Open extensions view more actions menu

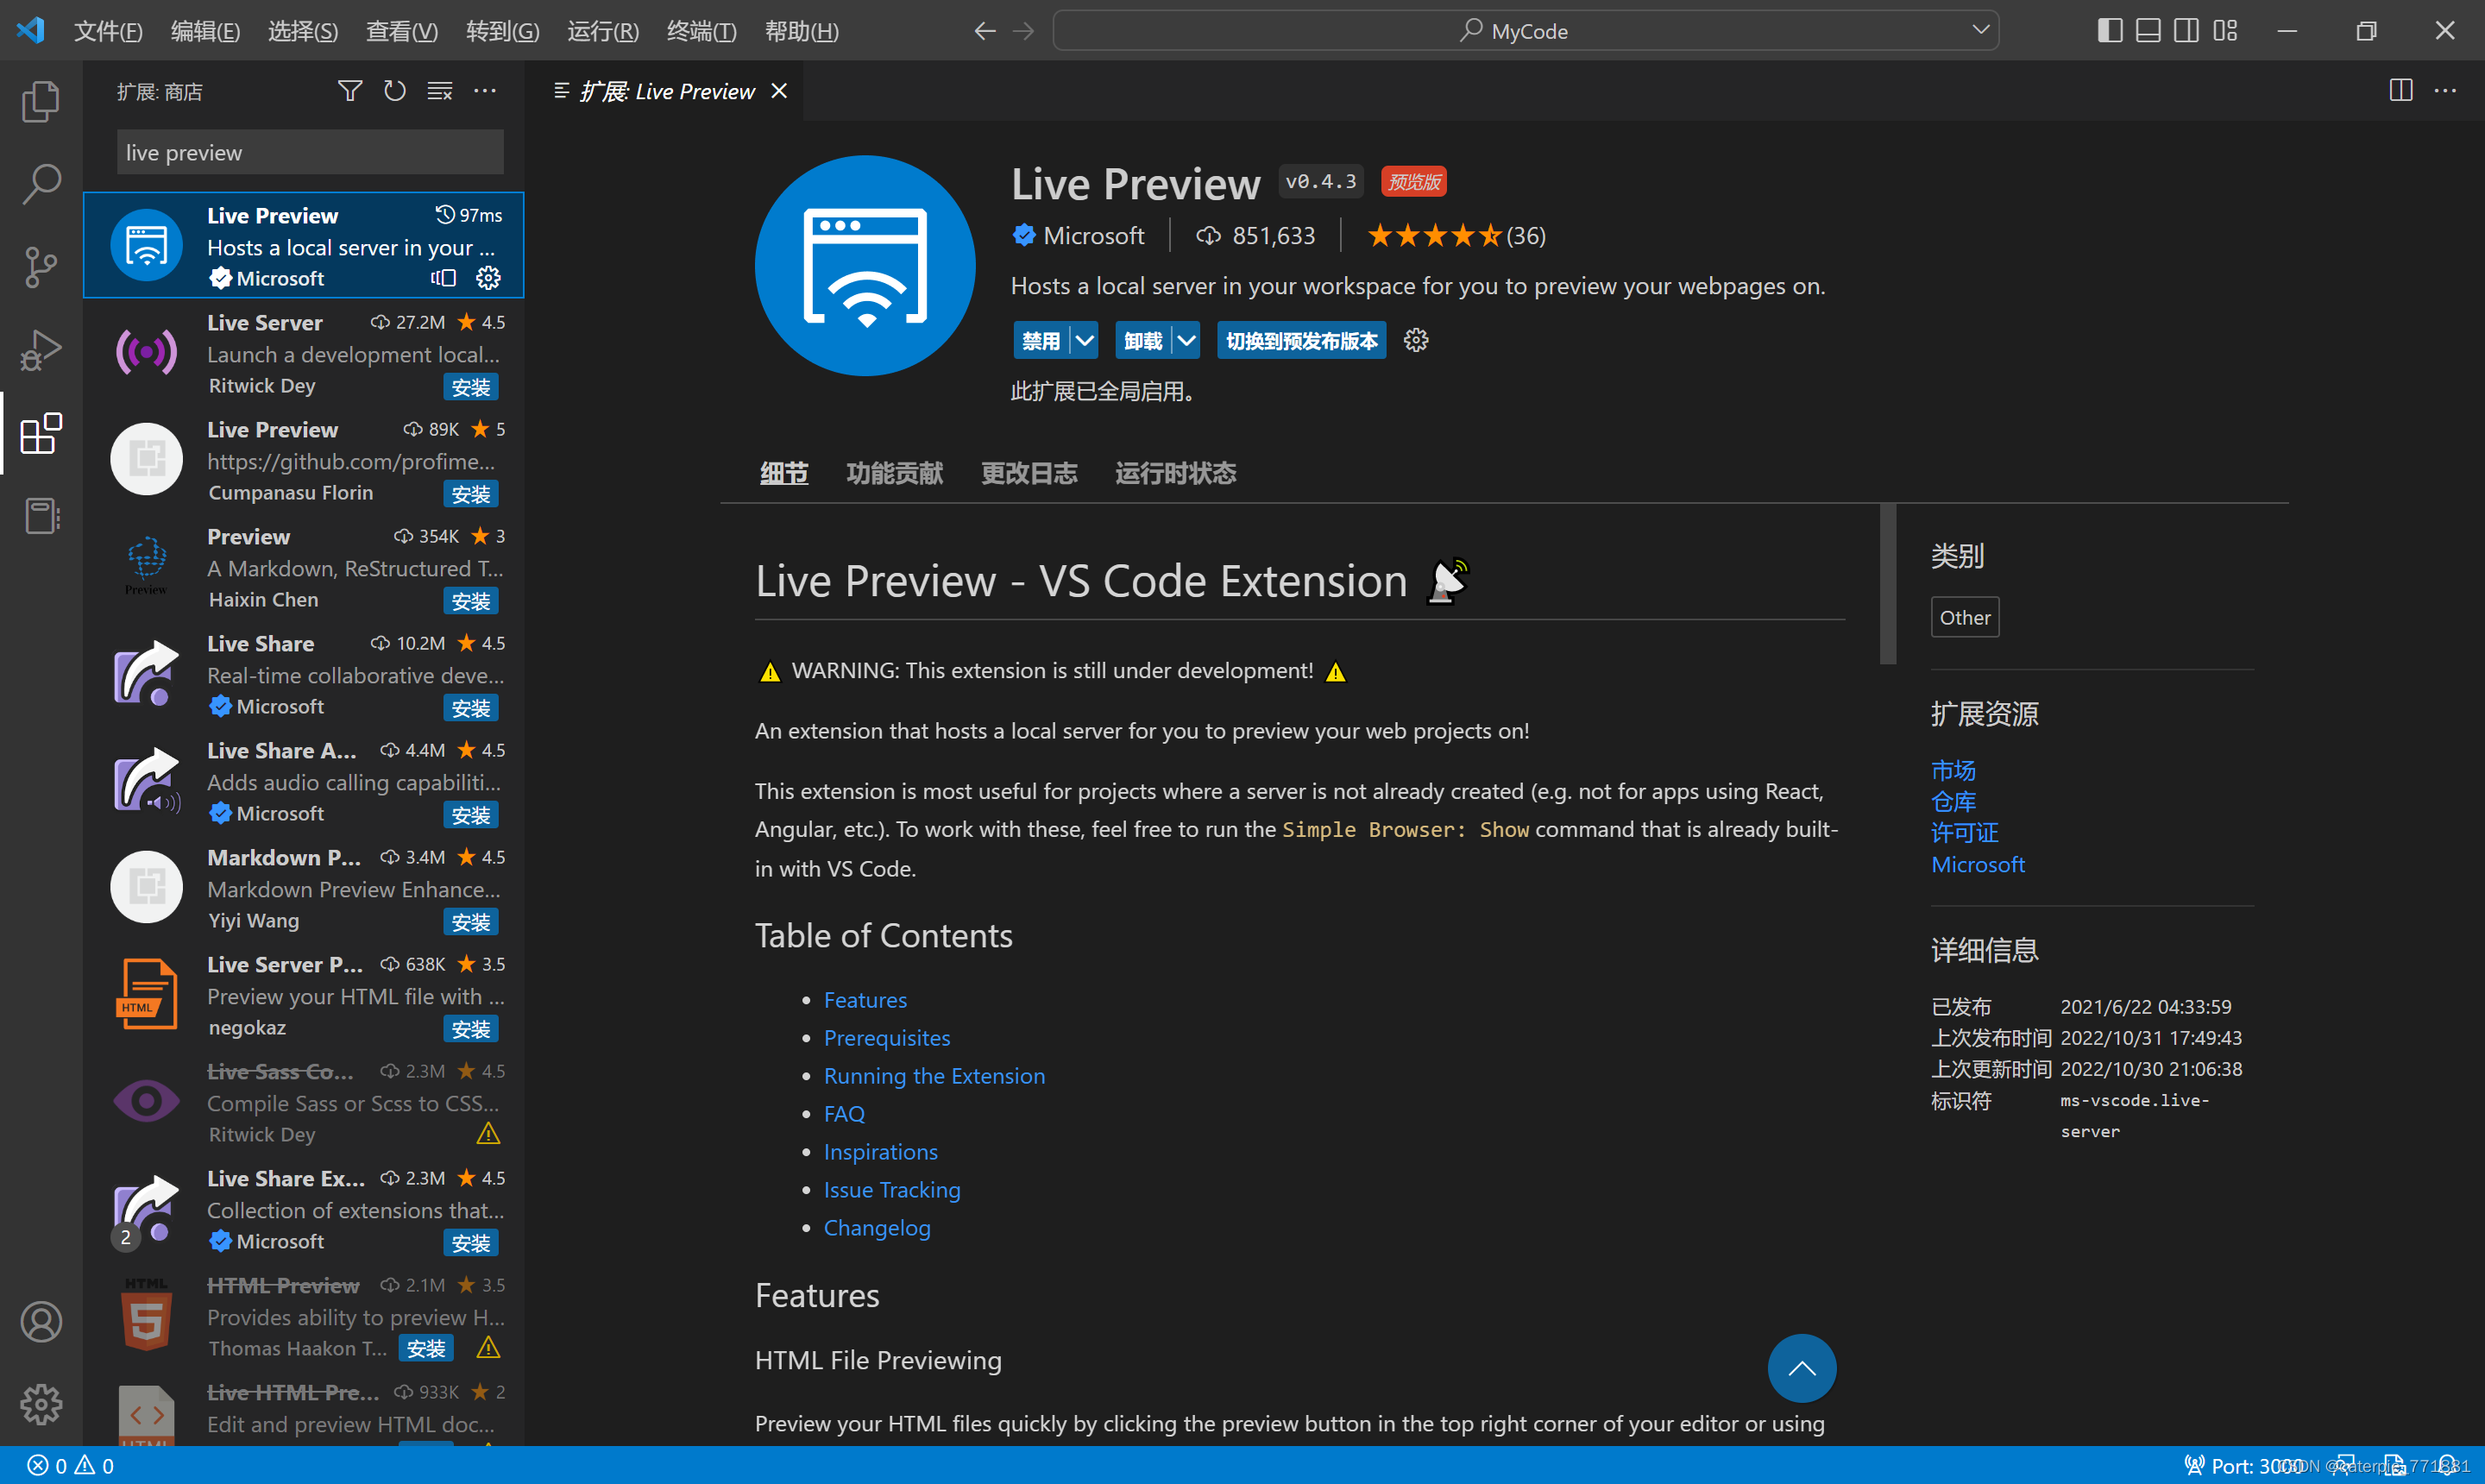[485, 91]
